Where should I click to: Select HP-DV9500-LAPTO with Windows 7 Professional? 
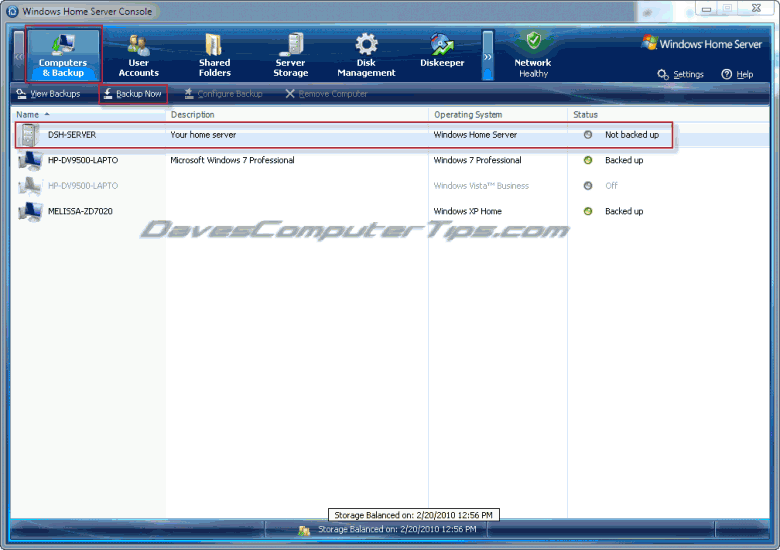click(x=390, y=160)
